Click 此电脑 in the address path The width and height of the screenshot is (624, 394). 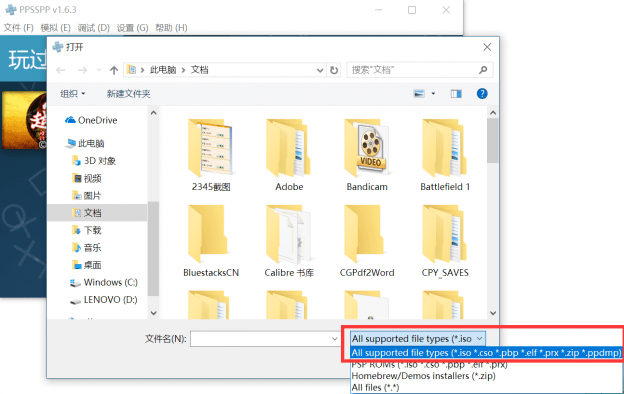(163, 70)
